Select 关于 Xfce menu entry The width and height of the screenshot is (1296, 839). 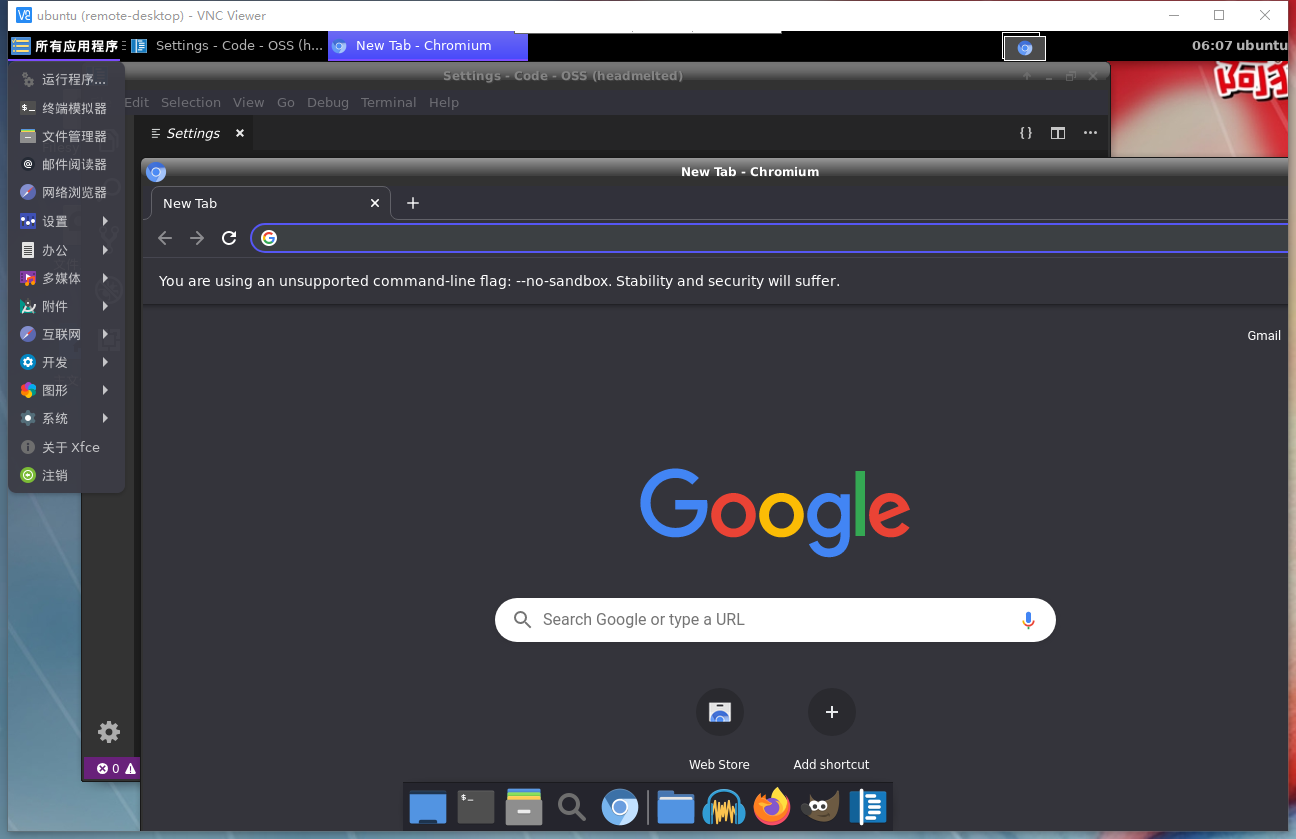(x=66, y=447)
